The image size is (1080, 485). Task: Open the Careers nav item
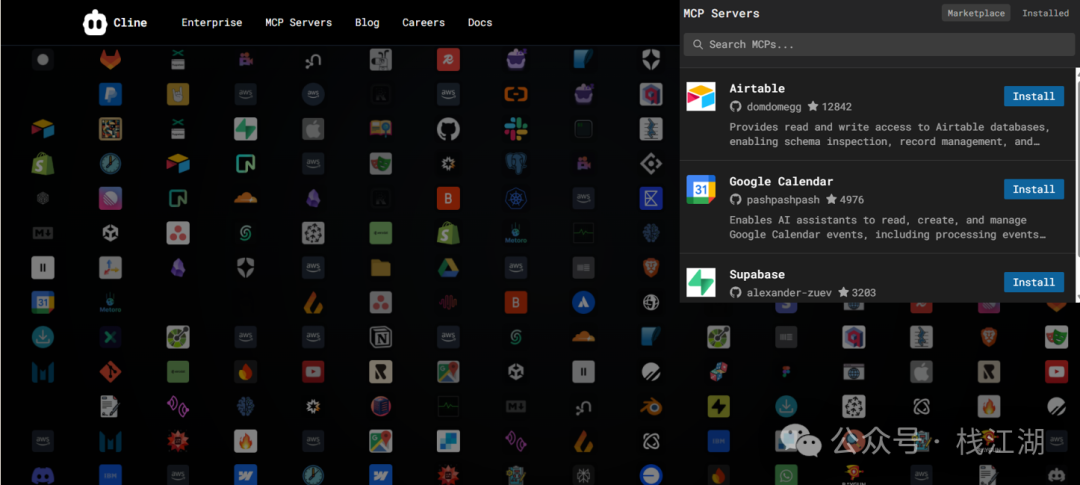(424, 23)
